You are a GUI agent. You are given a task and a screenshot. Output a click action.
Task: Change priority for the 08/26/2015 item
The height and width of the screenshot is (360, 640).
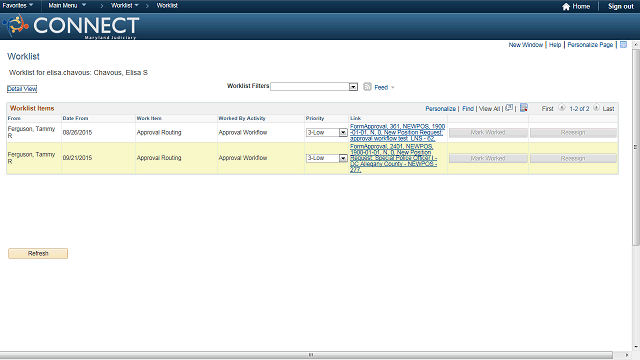click(x=327, y=133)
